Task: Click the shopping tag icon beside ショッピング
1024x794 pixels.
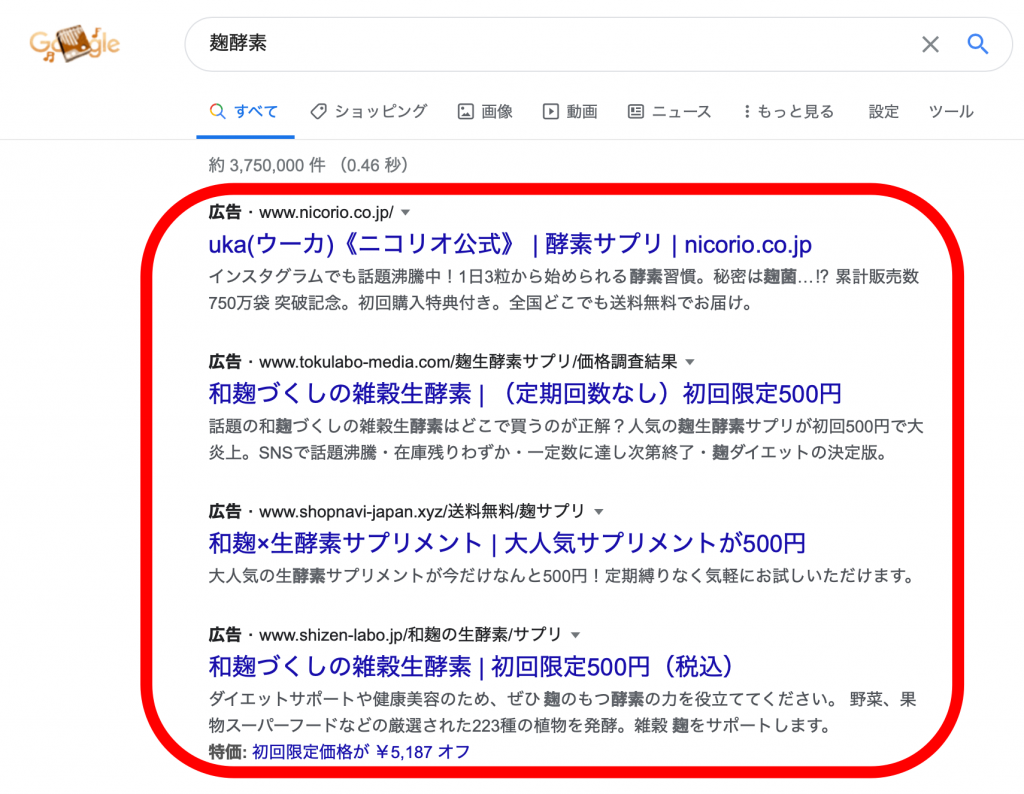Action: click(x=318, y=112)
